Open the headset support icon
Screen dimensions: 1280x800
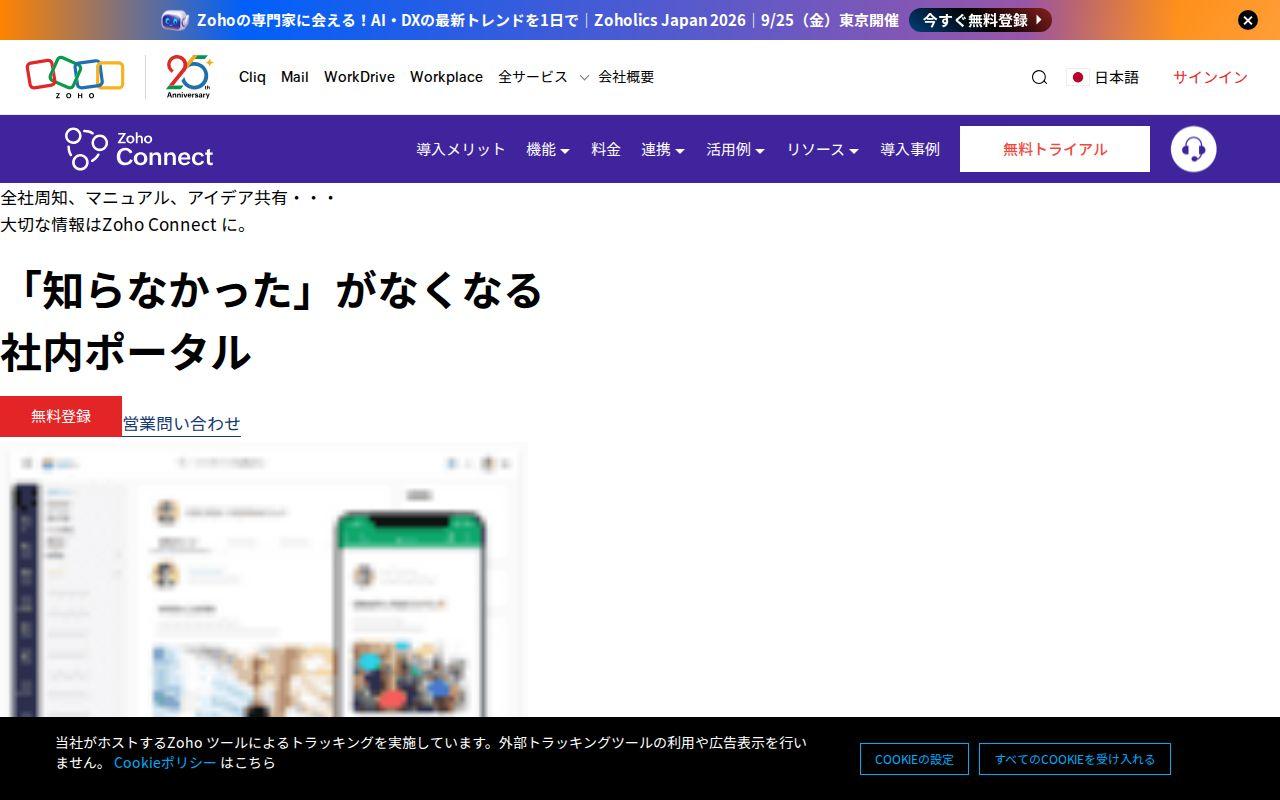tap(1193, 149)
